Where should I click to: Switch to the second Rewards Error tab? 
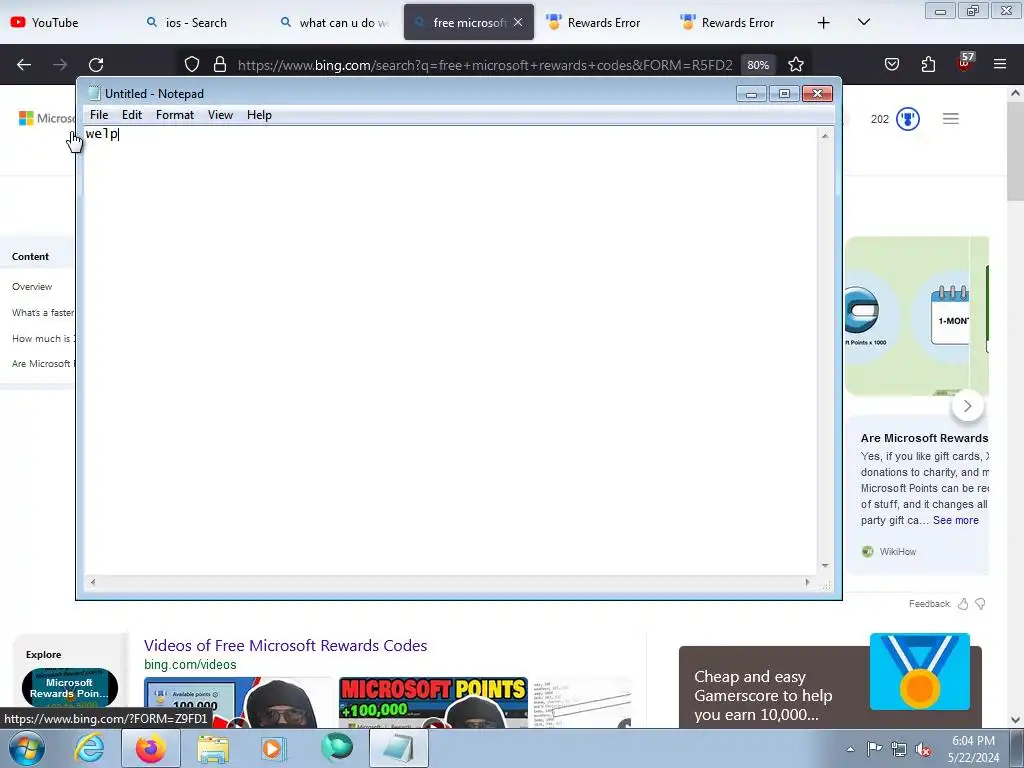coord(736,22)
